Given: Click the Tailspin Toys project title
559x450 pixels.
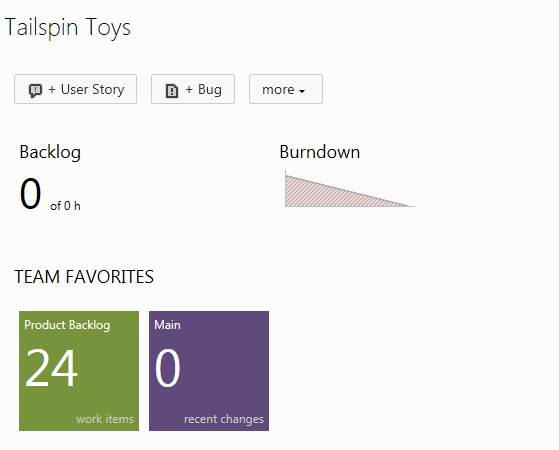Looking at the screenshot, I should [x=68, y=27].
